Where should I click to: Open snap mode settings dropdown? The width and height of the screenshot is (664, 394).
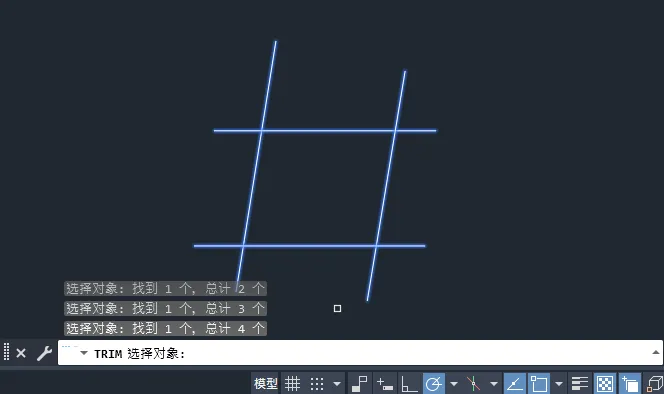[337, 384]
